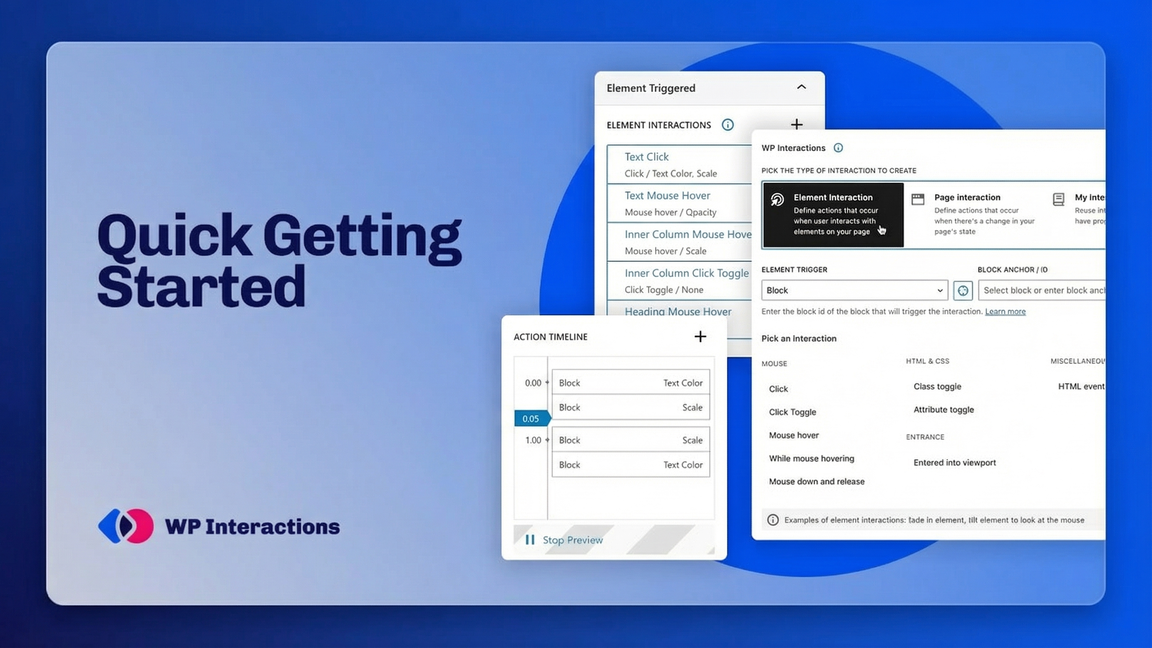
Task: Open the Heading Mouse Hover interaction
Action: [680, 312]
